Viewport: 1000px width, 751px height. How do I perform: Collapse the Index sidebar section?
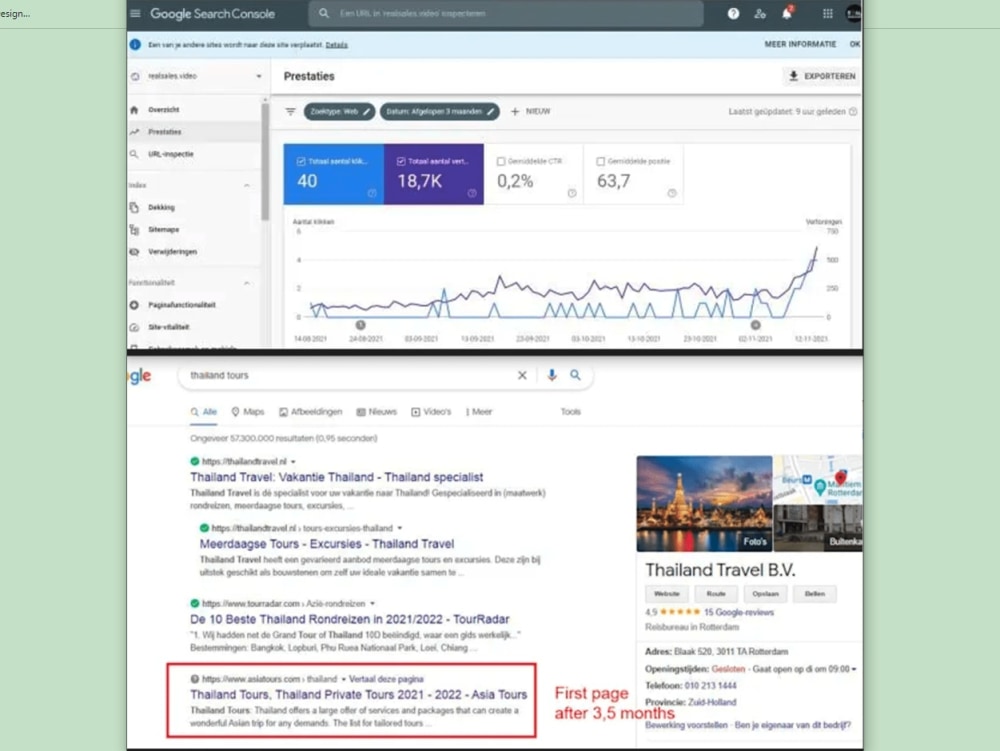click(x=247, y=186)
